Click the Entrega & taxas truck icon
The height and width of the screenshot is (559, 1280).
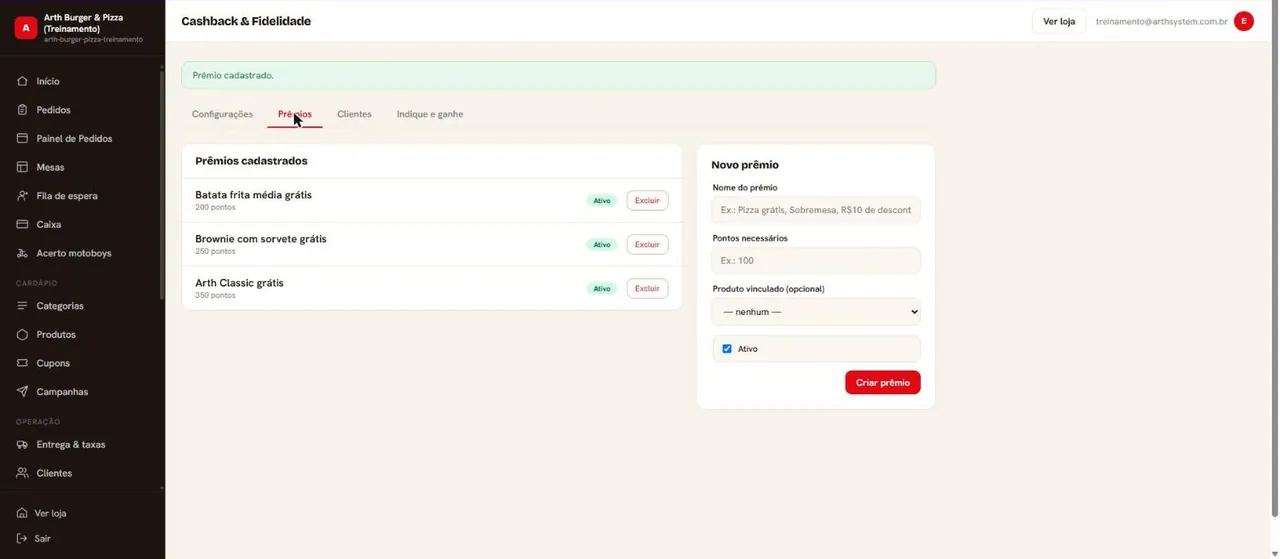pyautogui.click(x=22, y=444)
